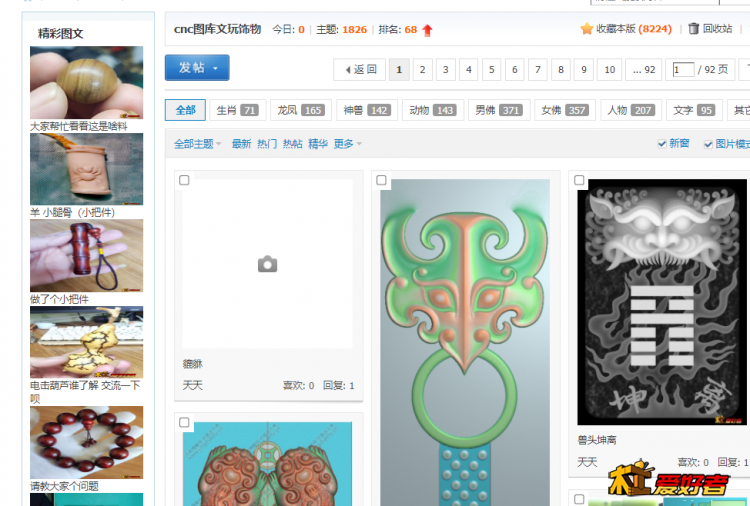750x506 pixels.
Task: Open the 貔貅 post title
Action: [193, 364]
